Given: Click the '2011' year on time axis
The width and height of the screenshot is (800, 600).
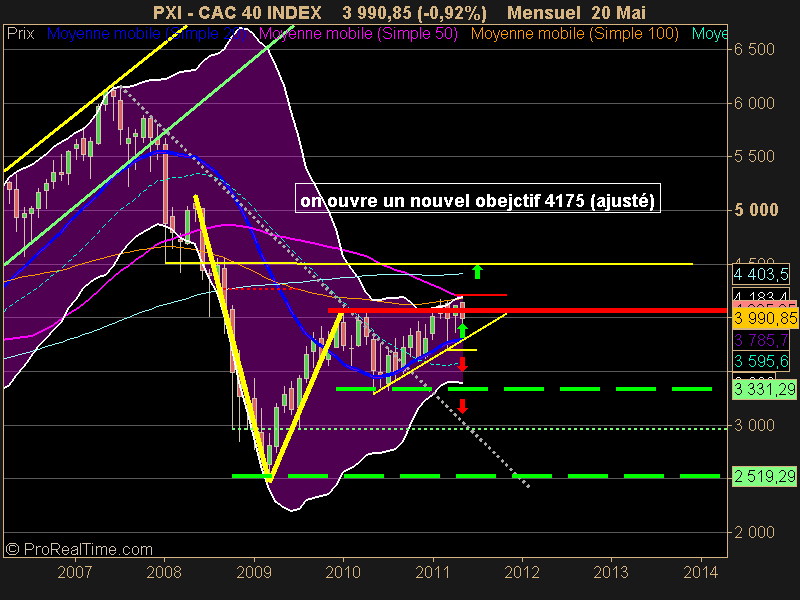Looking at the screenshot, I should (433, 572).
